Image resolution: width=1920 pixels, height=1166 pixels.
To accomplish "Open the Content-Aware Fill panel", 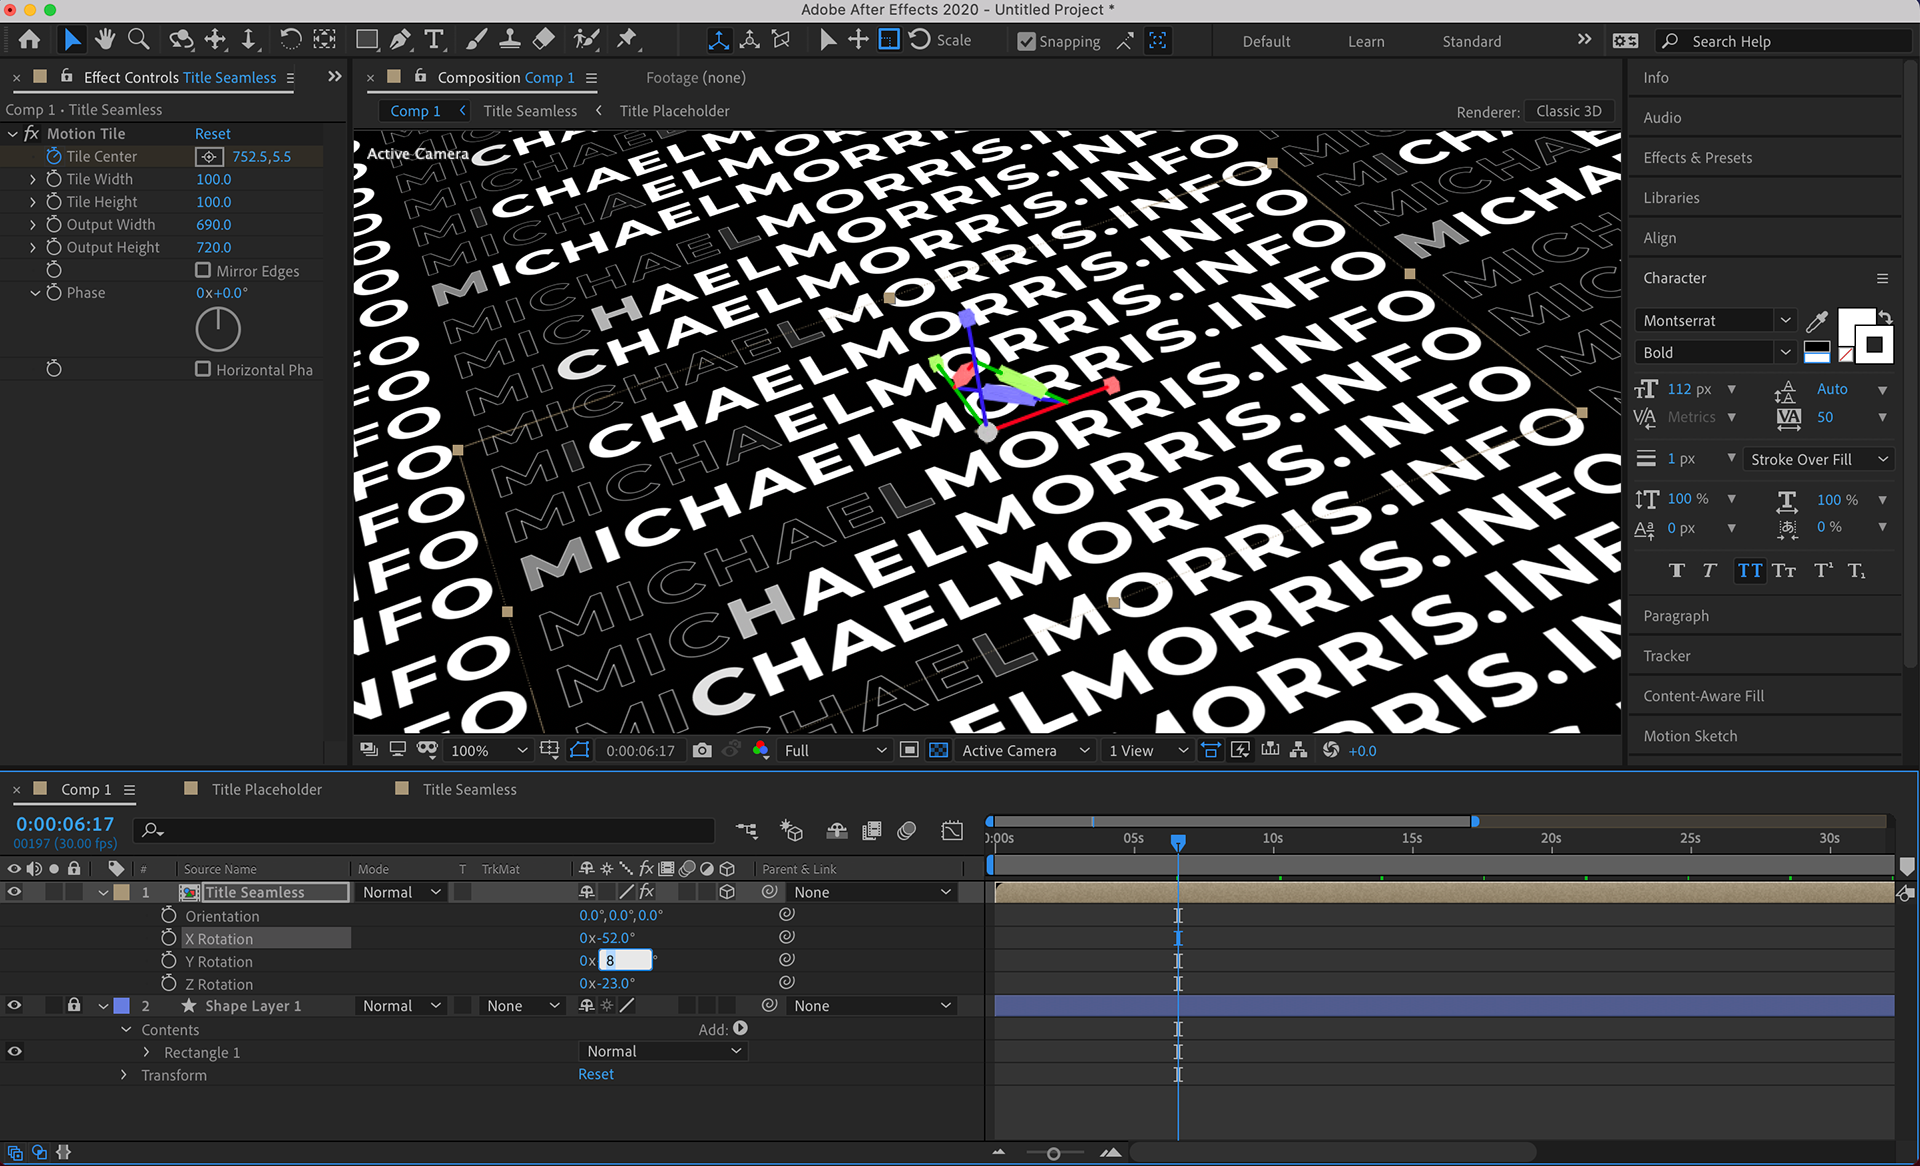I will pos(1703,696).
